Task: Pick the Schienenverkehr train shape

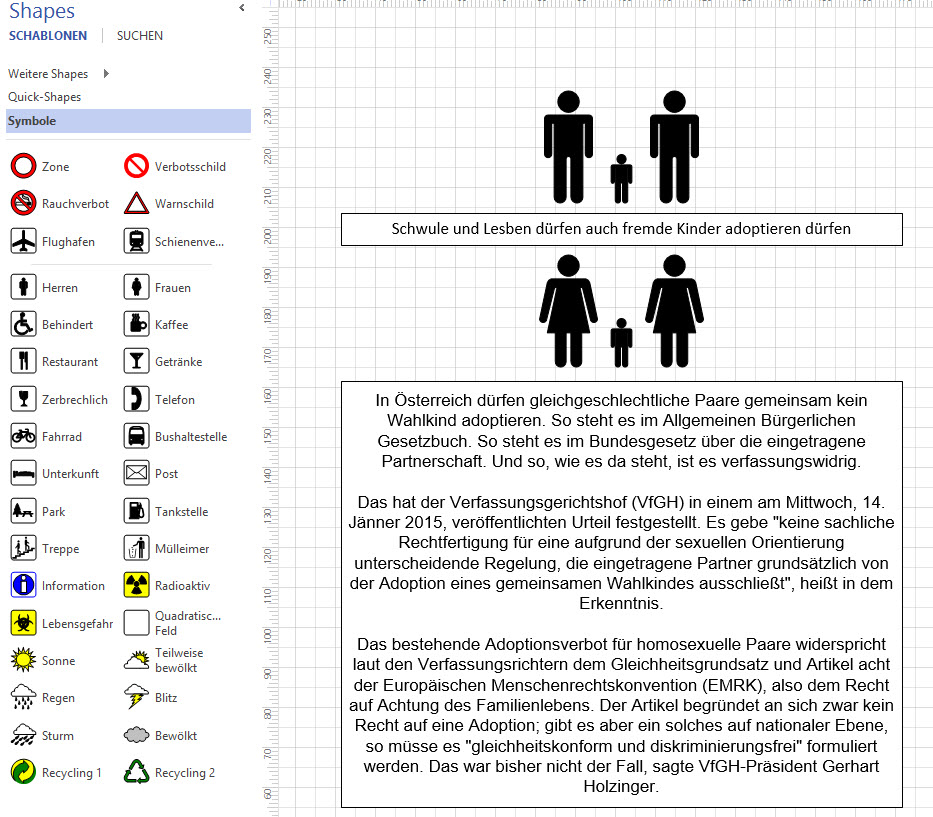Action: tap(136, 242)
